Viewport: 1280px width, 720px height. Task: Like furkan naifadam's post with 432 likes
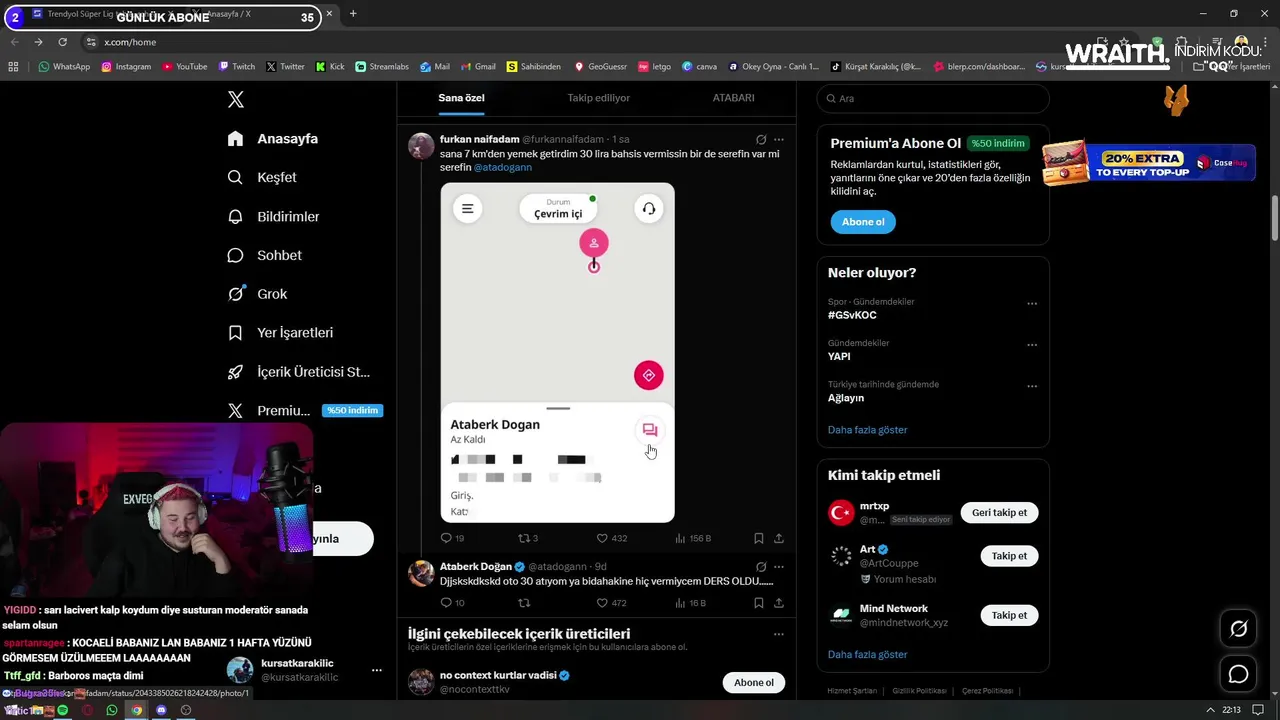tap(611, 538)
